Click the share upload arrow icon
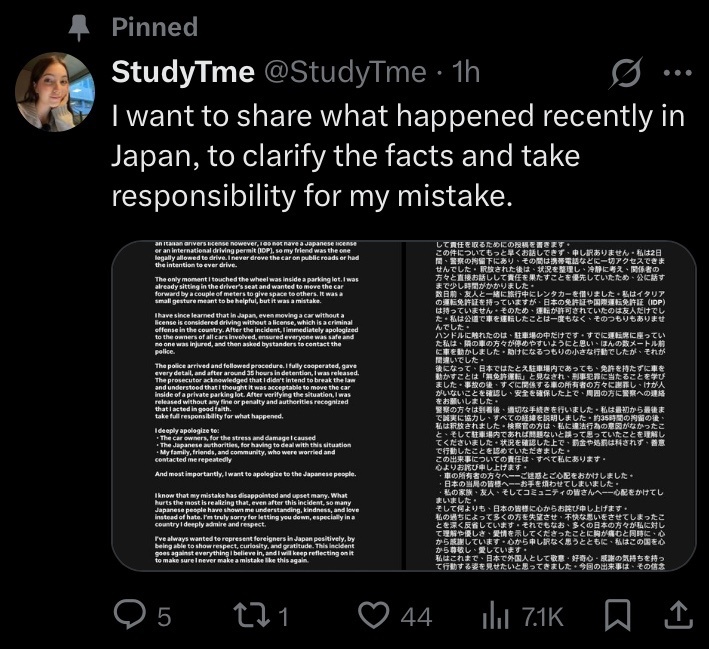The height and width of the screenshot is (649, 709). (x=677, y=616)
